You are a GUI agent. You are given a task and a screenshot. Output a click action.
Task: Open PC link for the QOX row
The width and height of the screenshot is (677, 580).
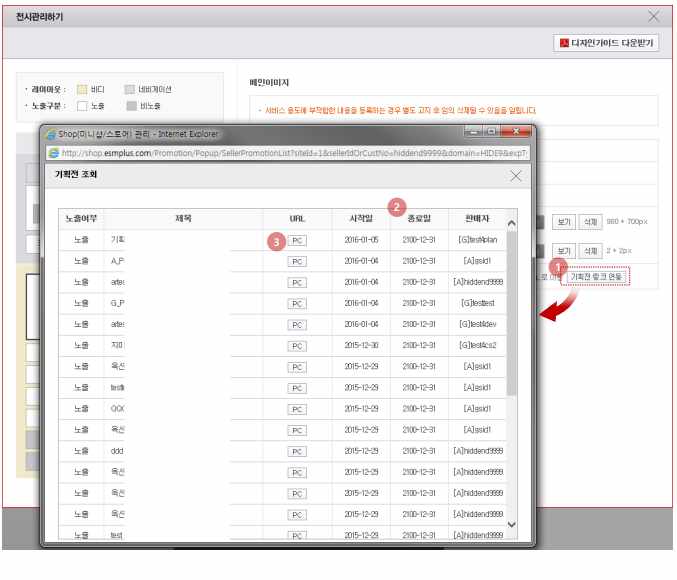tap(297, 409)
